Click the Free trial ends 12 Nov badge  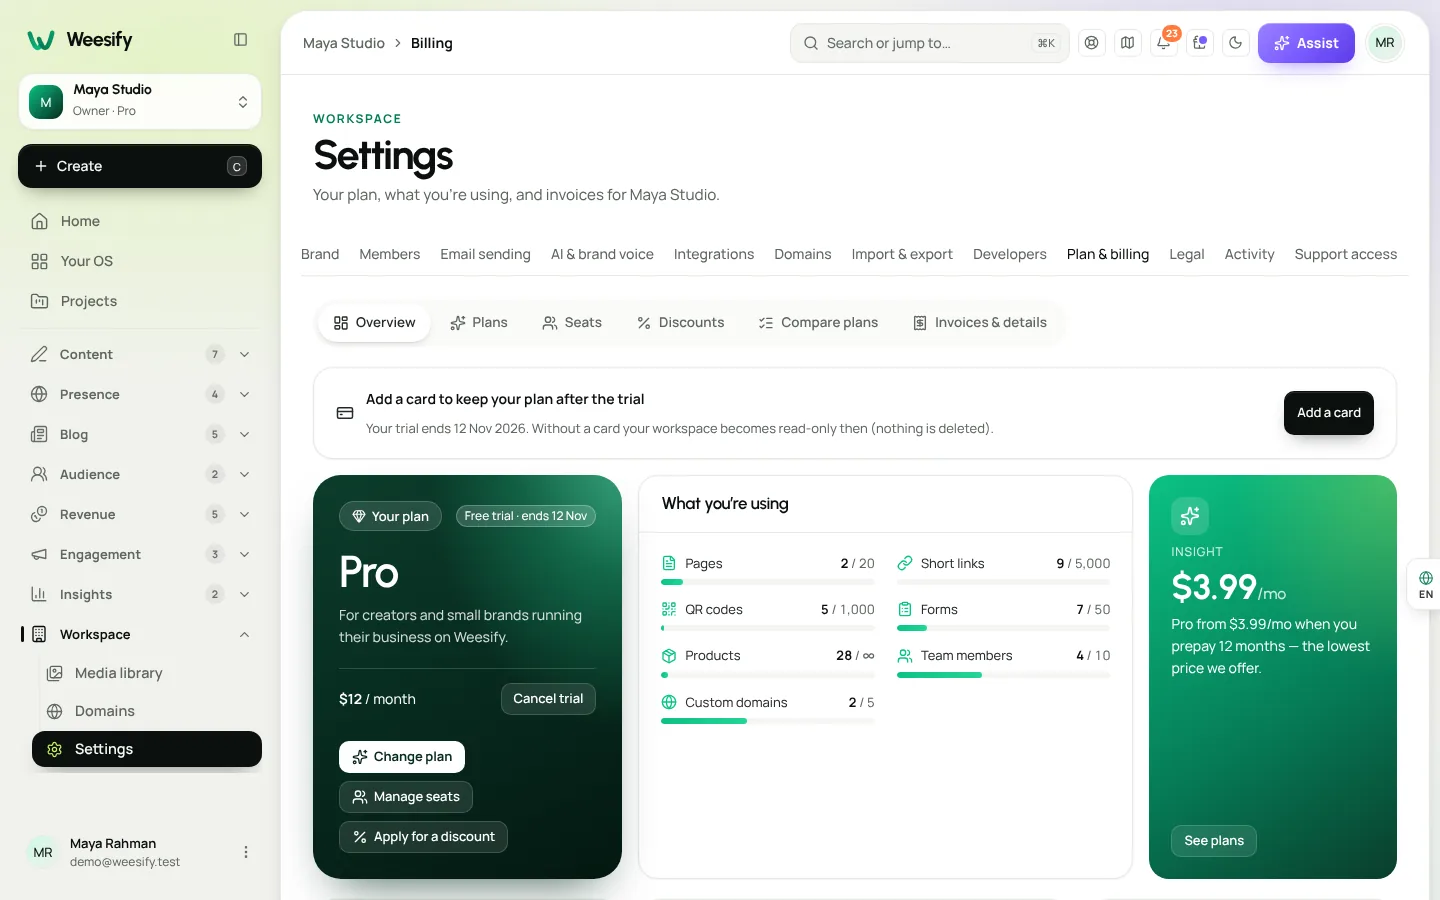(x=526, y=516)
